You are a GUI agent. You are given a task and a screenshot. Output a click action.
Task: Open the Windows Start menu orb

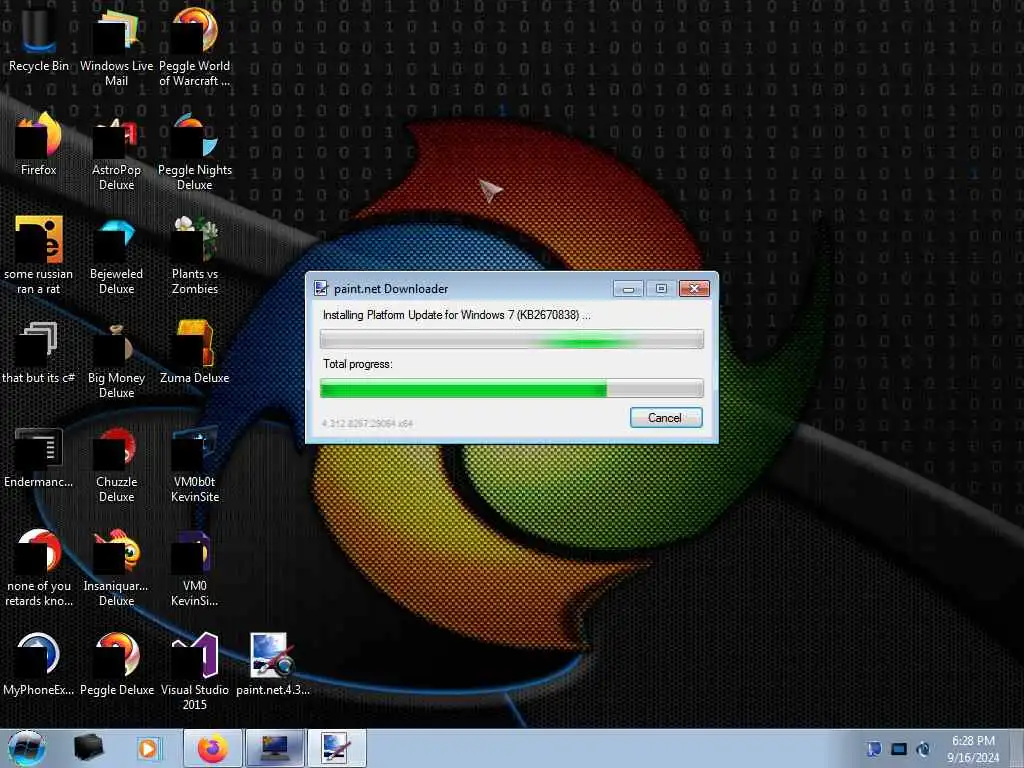pos(27,748)
